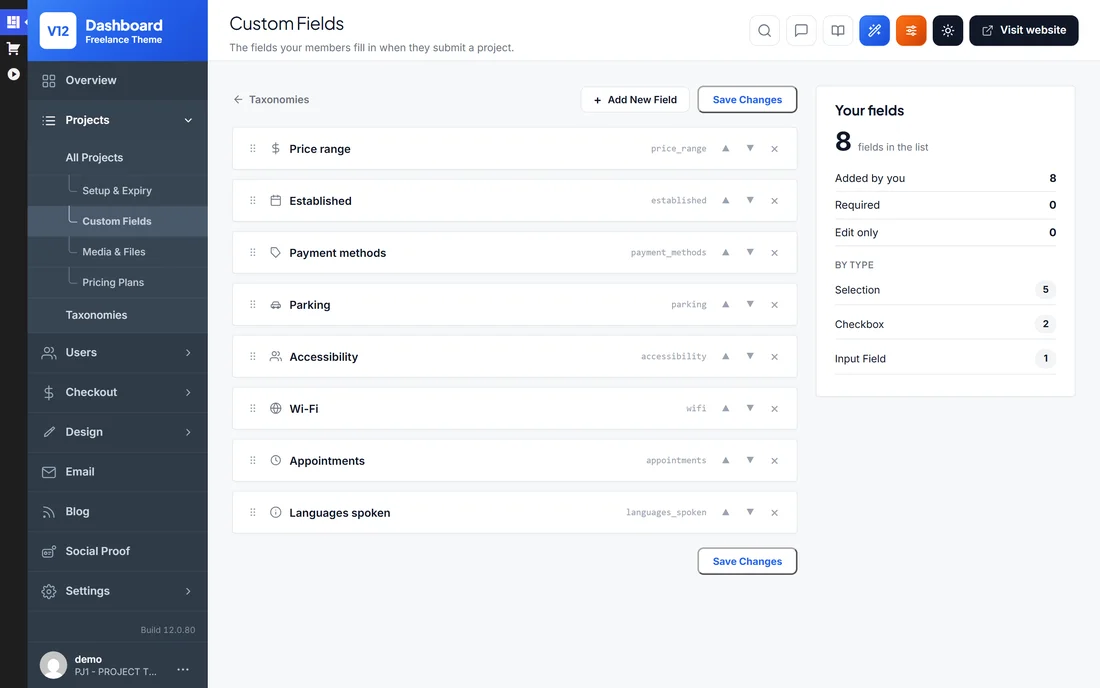This screenshot has height=688, width=1100.
Task: Expand the Design menu chevron
Action: (188, 432)
